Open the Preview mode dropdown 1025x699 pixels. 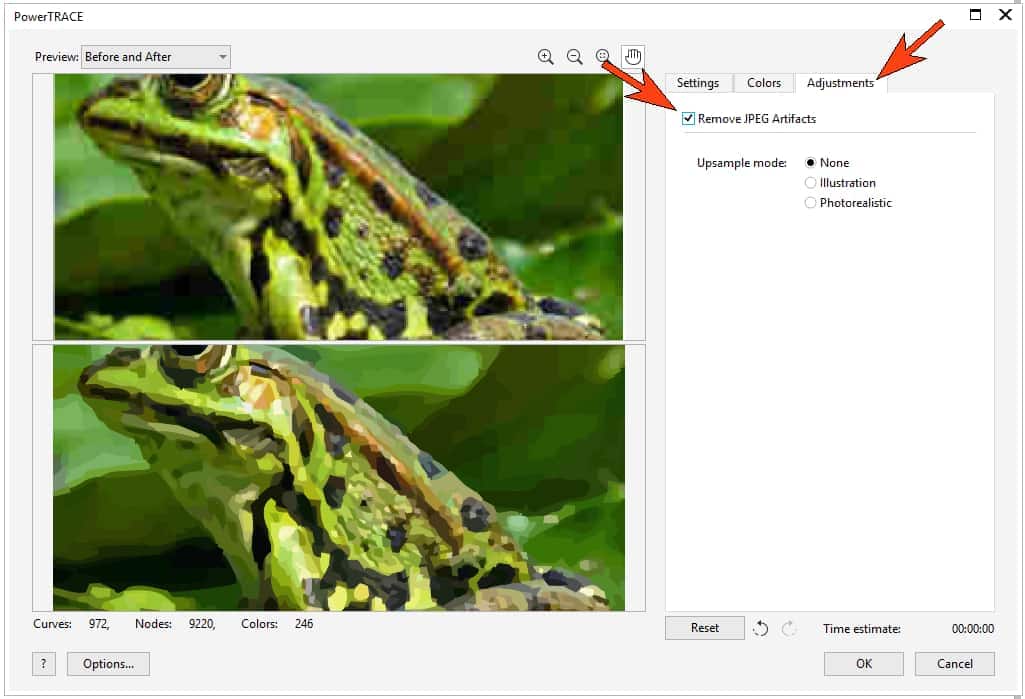click(x=221, y=57)
